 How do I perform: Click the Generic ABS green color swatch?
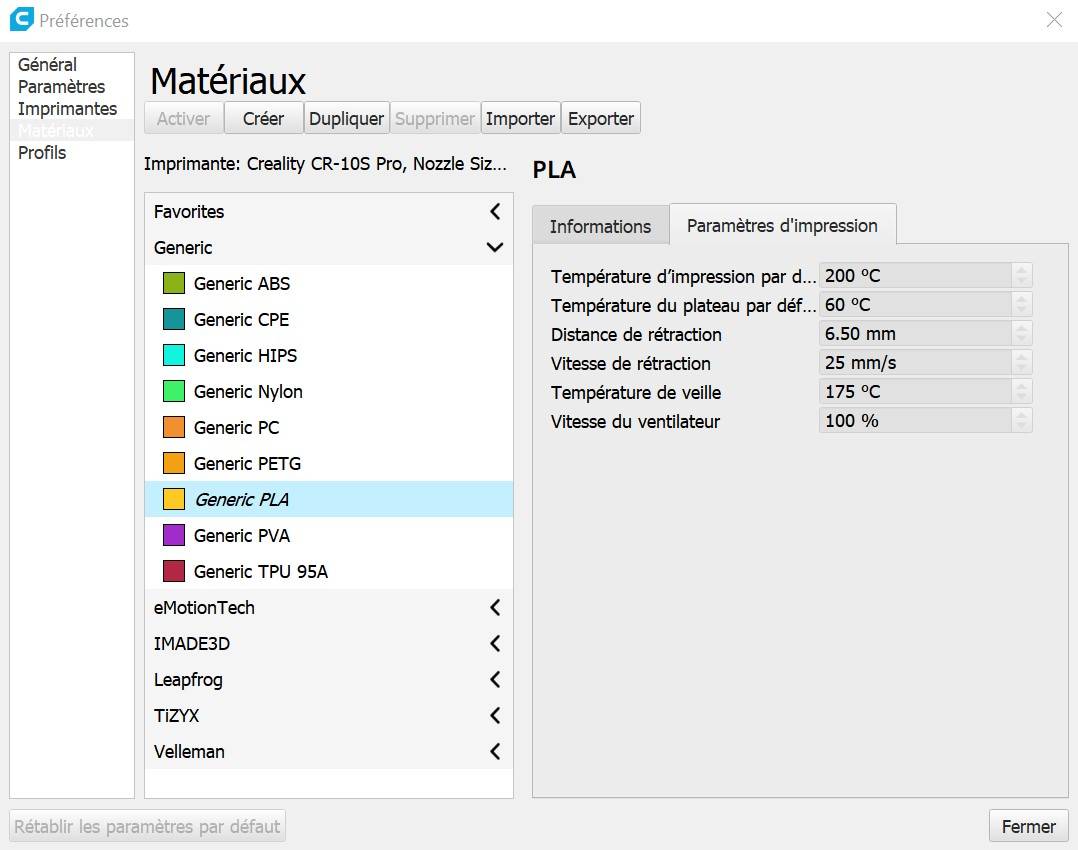coord(174,284)
